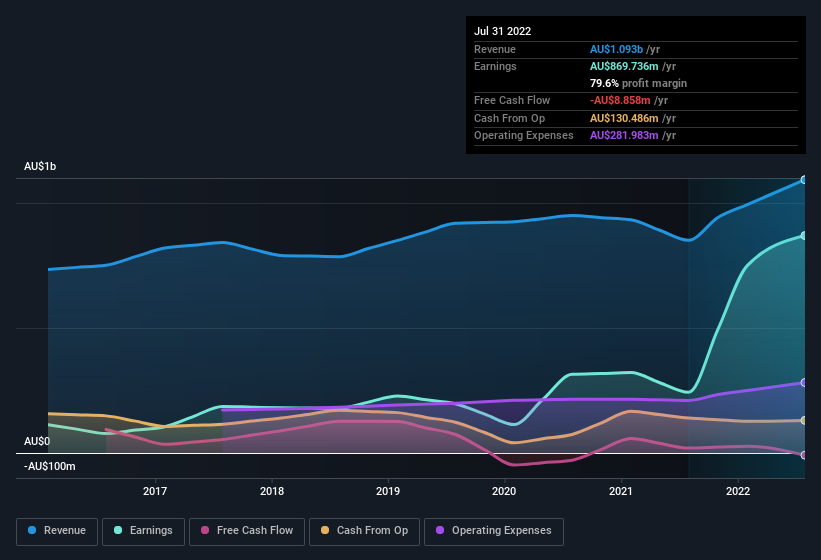Click the -AU$8.858m free cash flow value
The image size is (821, 560).
620,100
